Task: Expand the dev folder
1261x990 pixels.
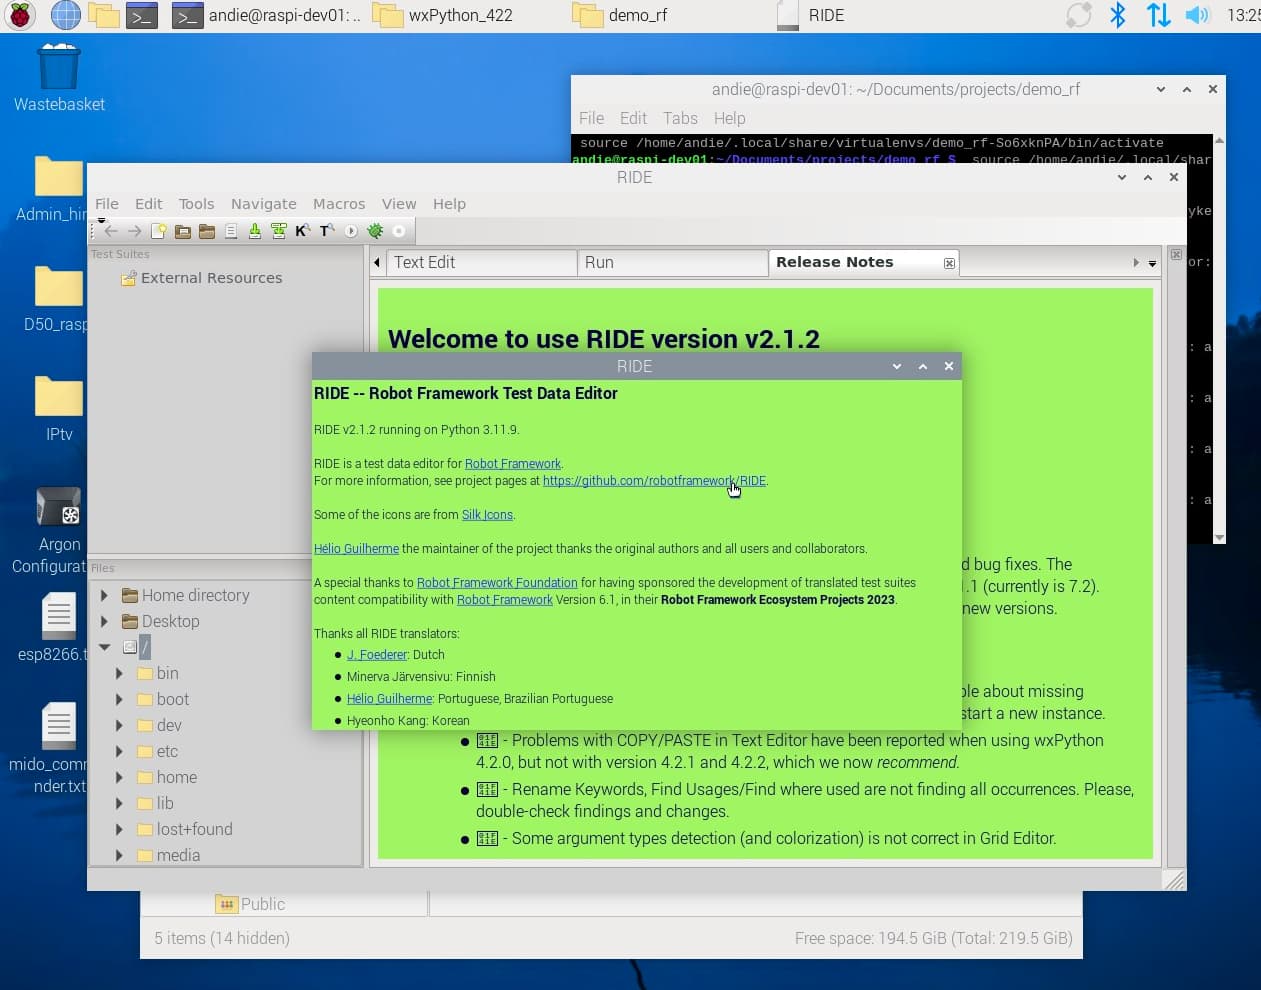Action: coord(119,725)
